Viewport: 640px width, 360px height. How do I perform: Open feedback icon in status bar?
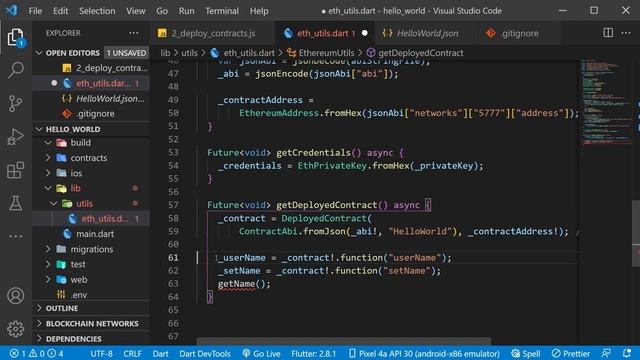(x=607, y=353)
